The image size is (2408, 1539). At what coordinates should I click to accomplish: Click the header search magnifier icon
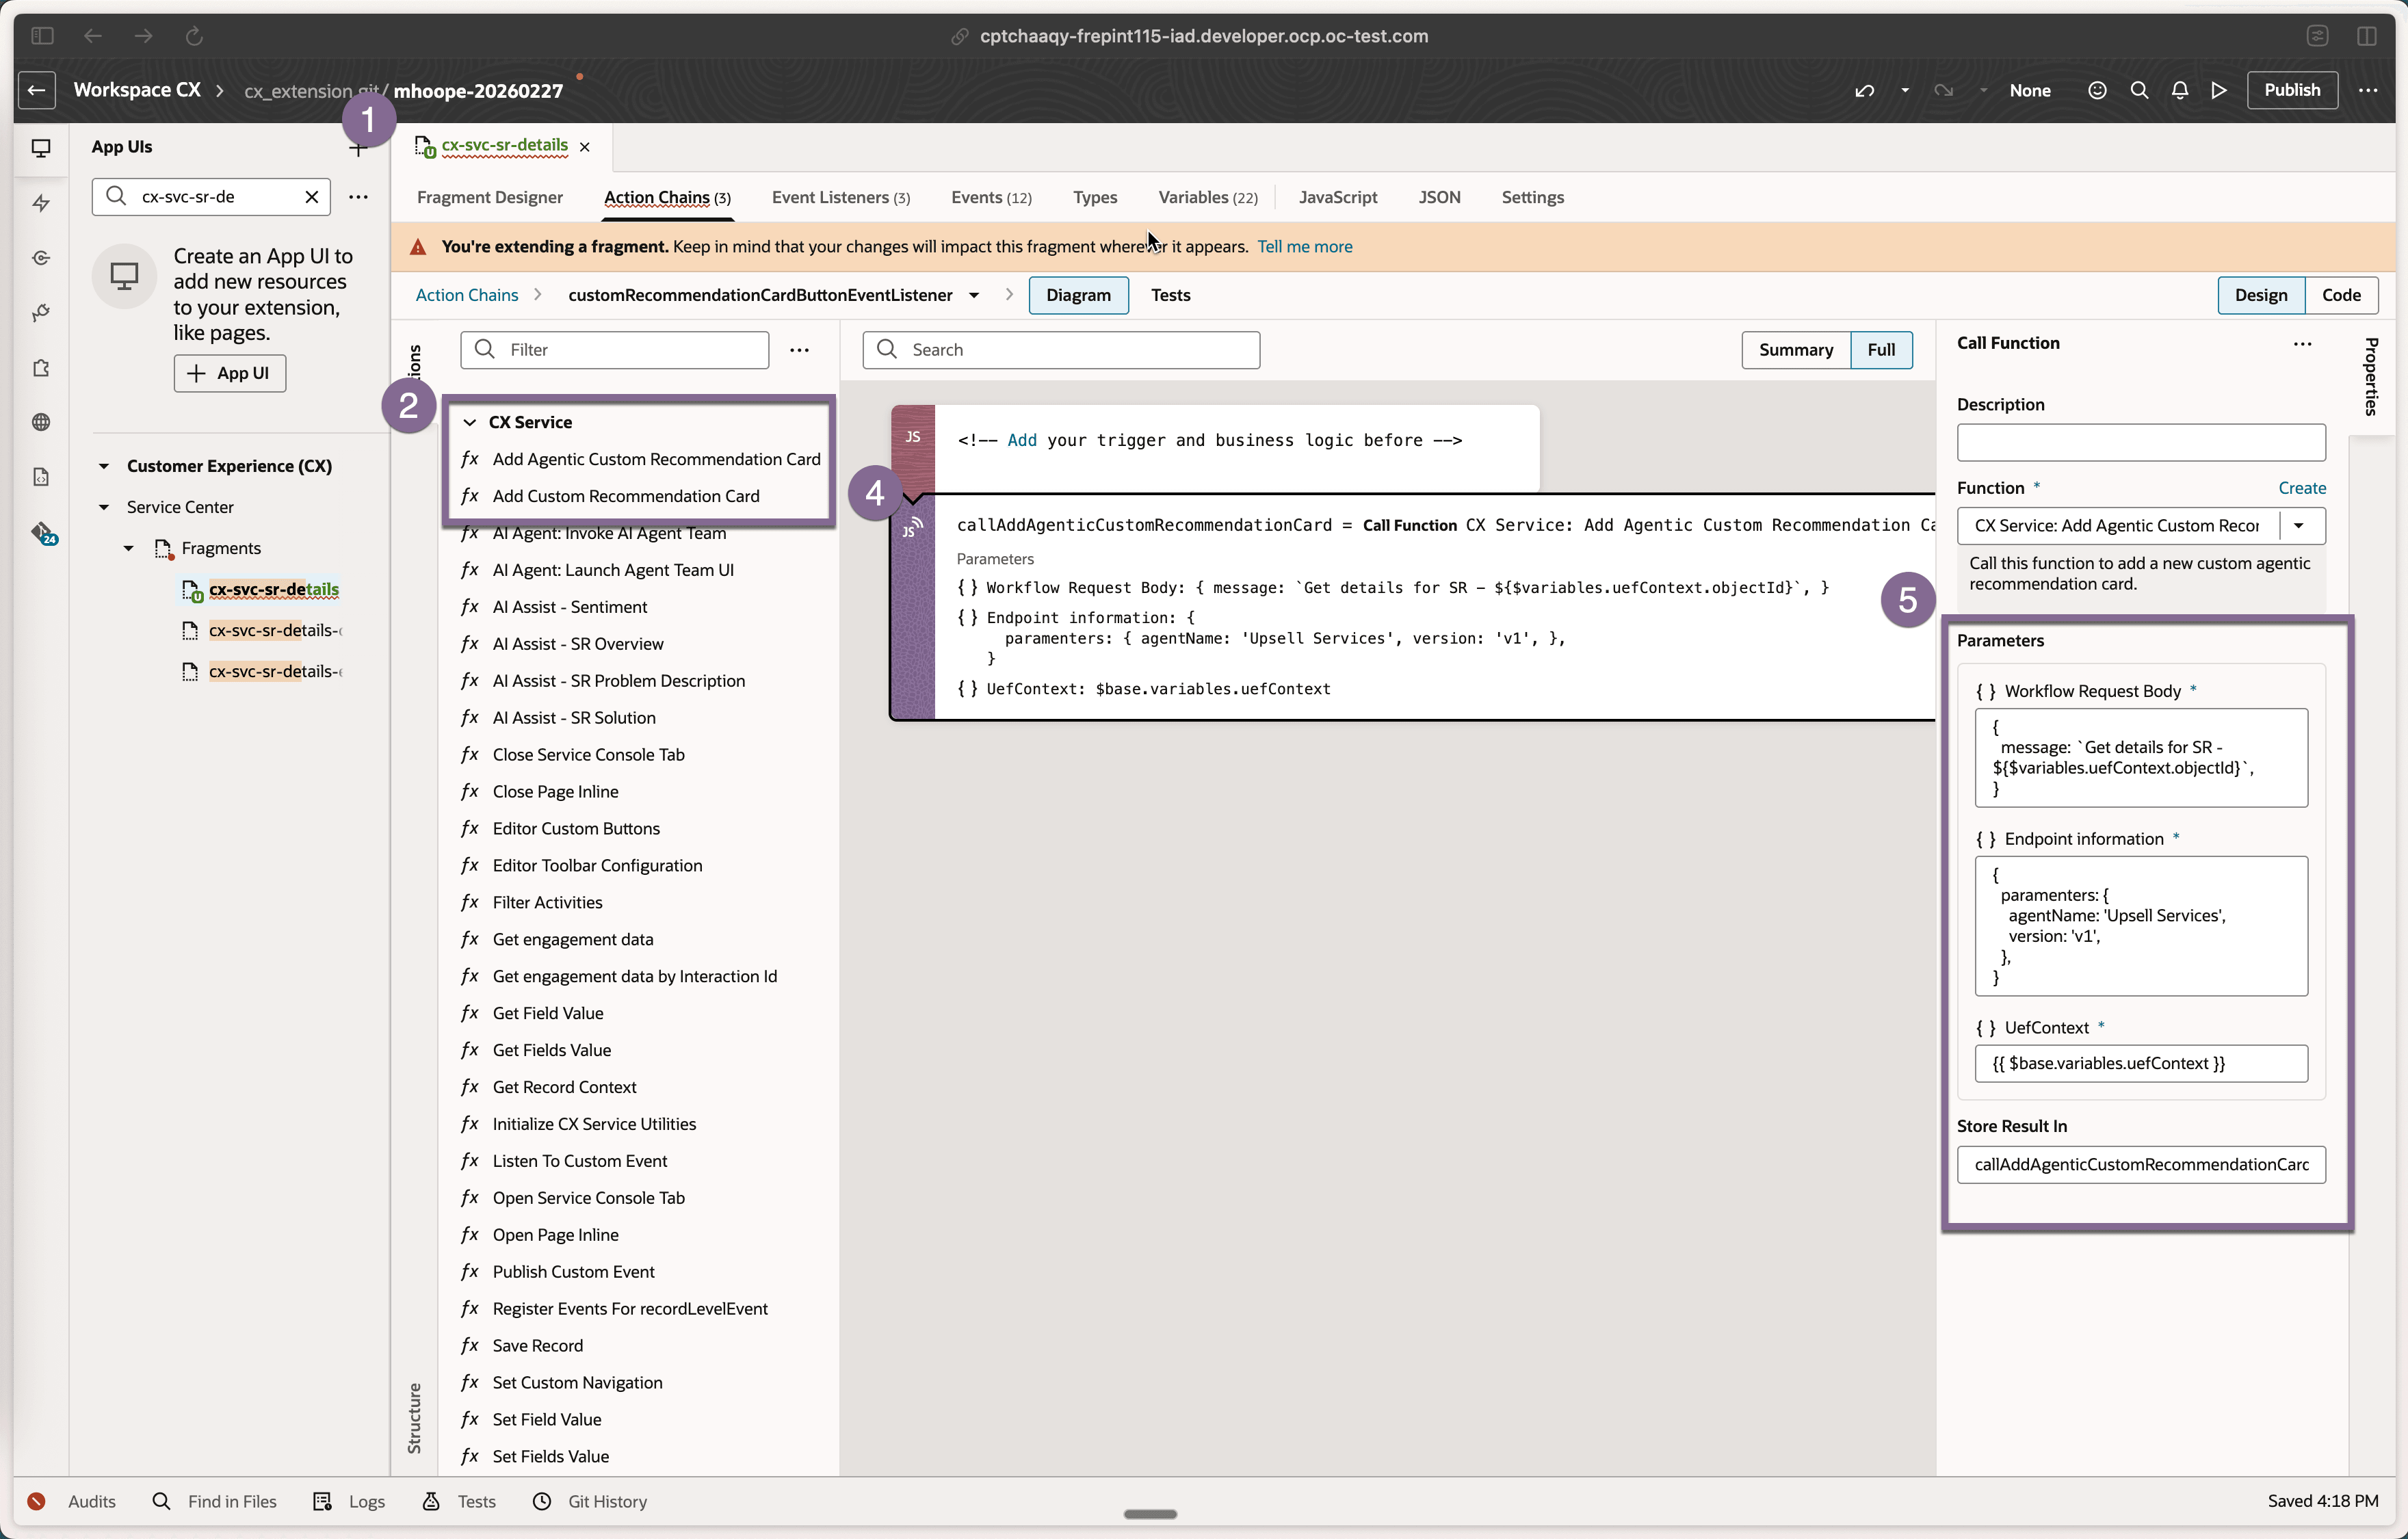tap(2139, 90)
